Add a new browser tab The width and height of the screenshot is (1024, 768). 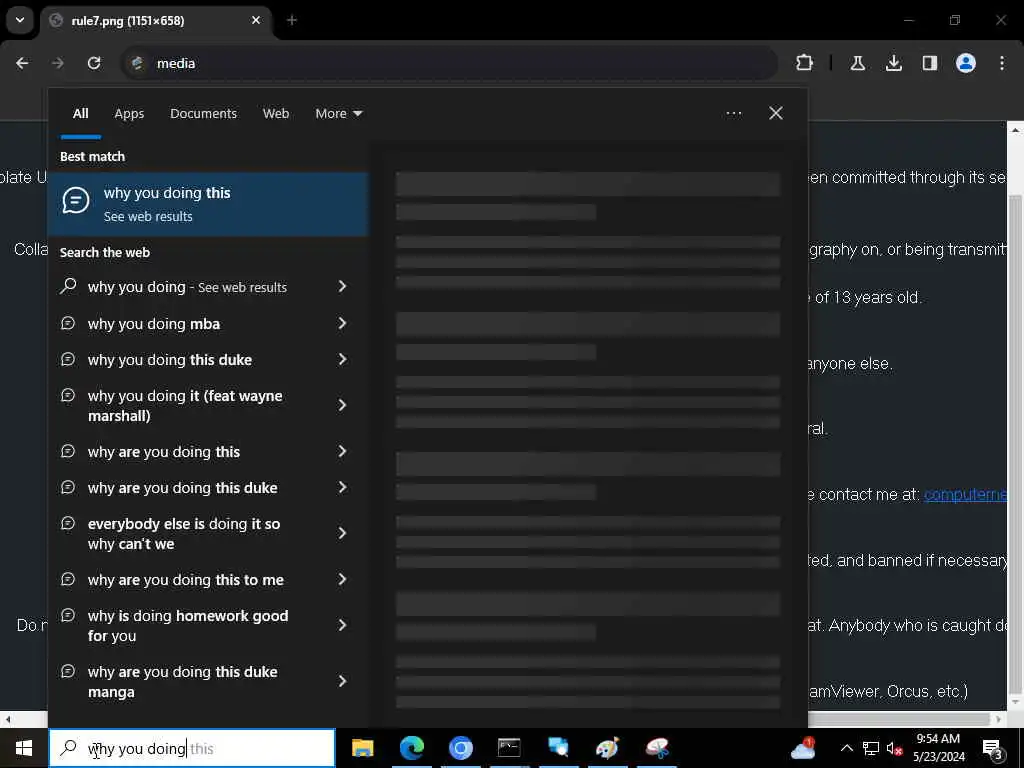292,20
